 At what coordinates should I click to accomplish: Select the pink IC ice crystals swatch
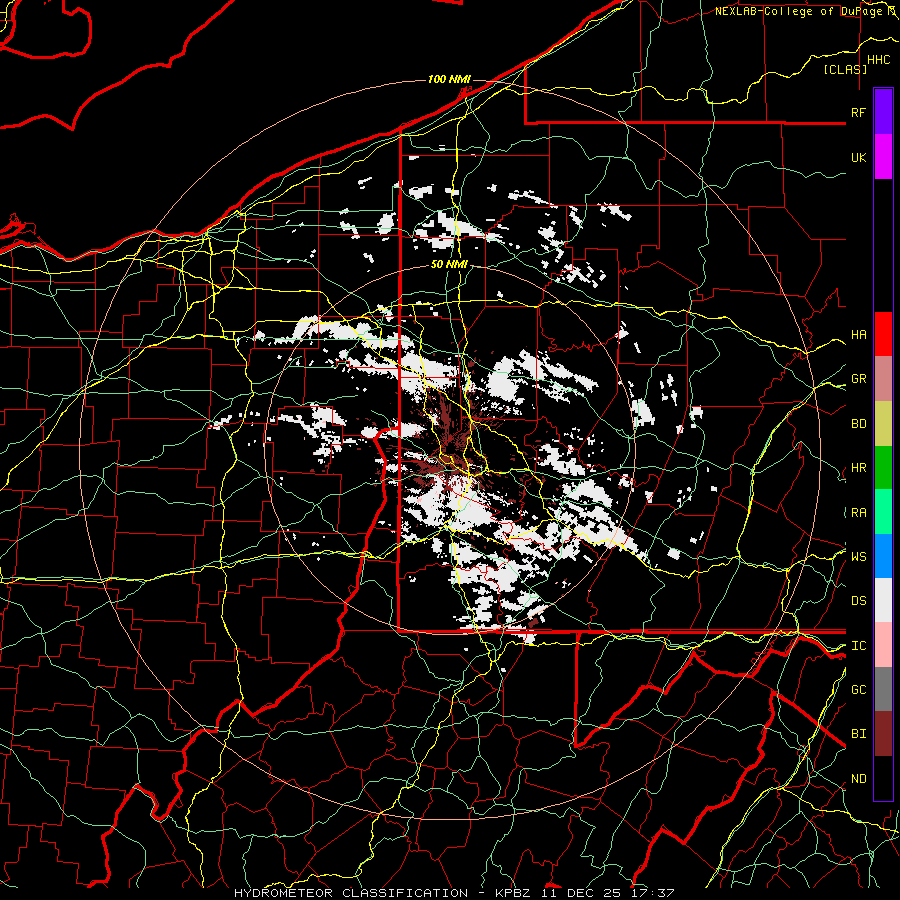point(883,645)
